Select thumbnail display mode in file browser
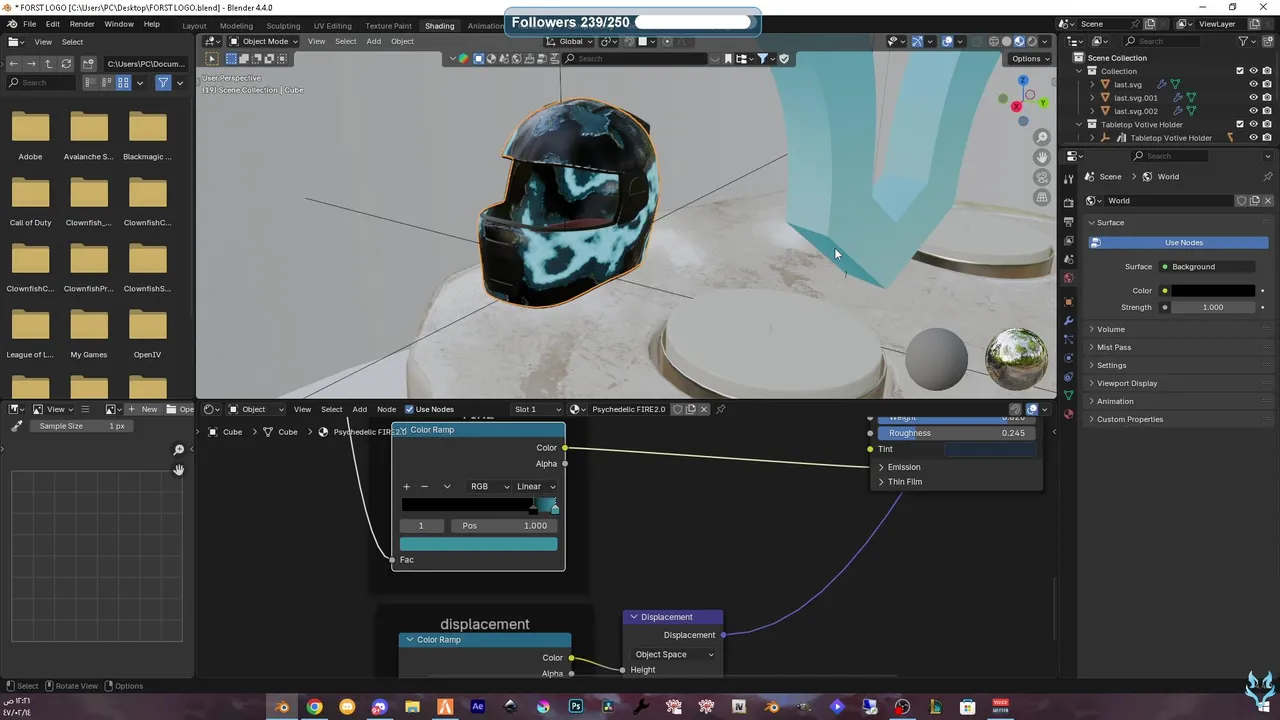 pos(123,83)
